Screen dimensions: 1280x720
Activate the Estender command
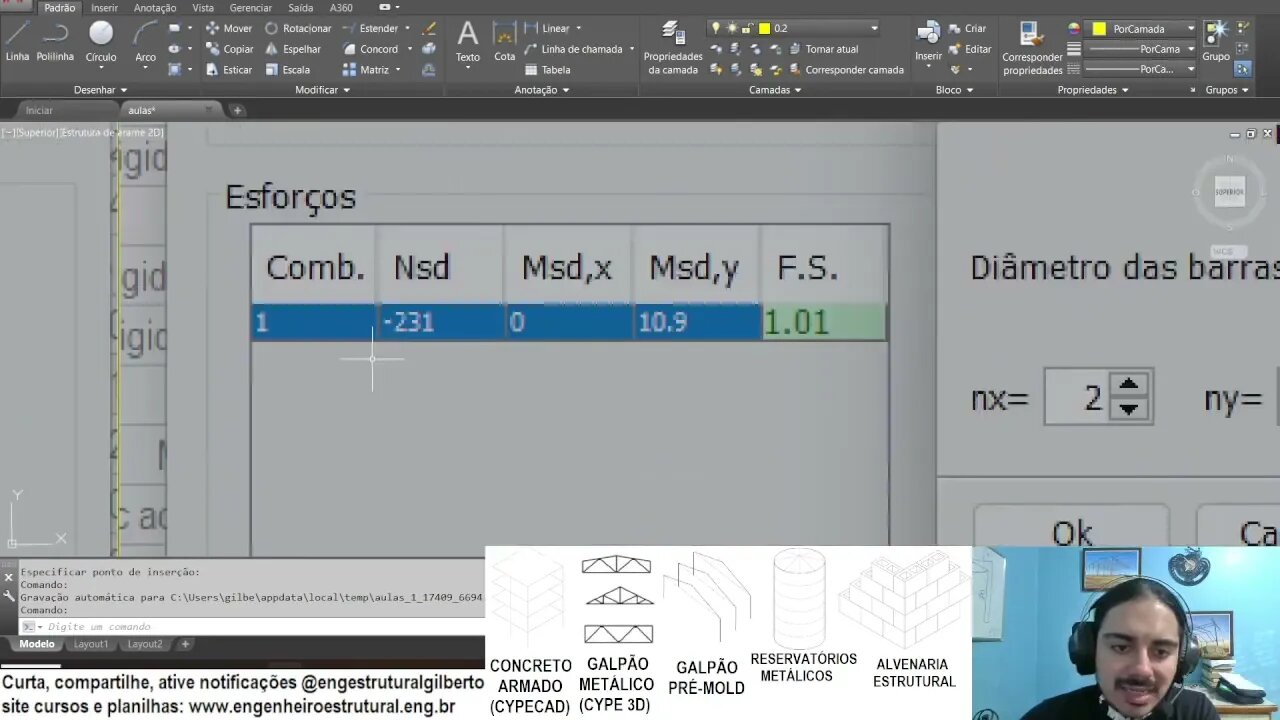coord(370,28)
